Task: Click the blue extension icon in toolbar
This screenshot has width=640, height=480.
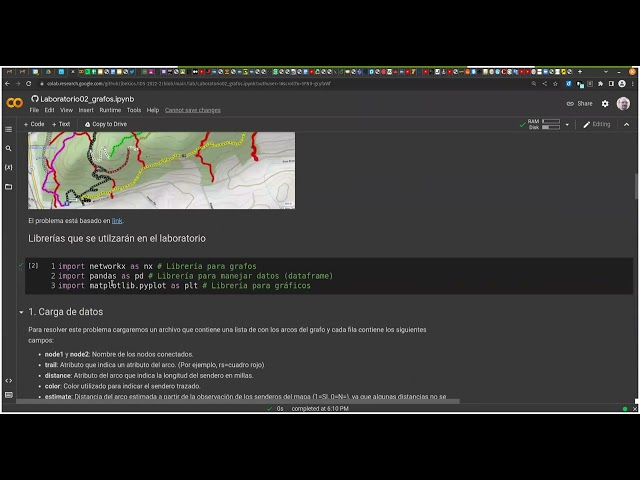Action: [569, 84]
